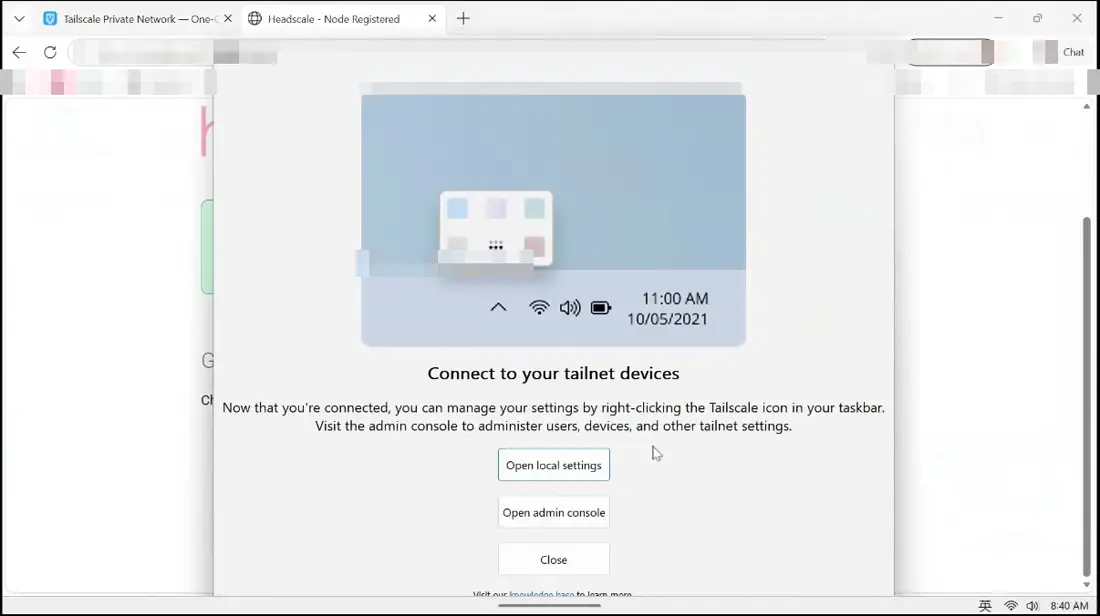This screenshot has height=616, width=1100.
Task: Click the battery icon in the illustration
Action: pyautogui.click(x=601, y=308)
